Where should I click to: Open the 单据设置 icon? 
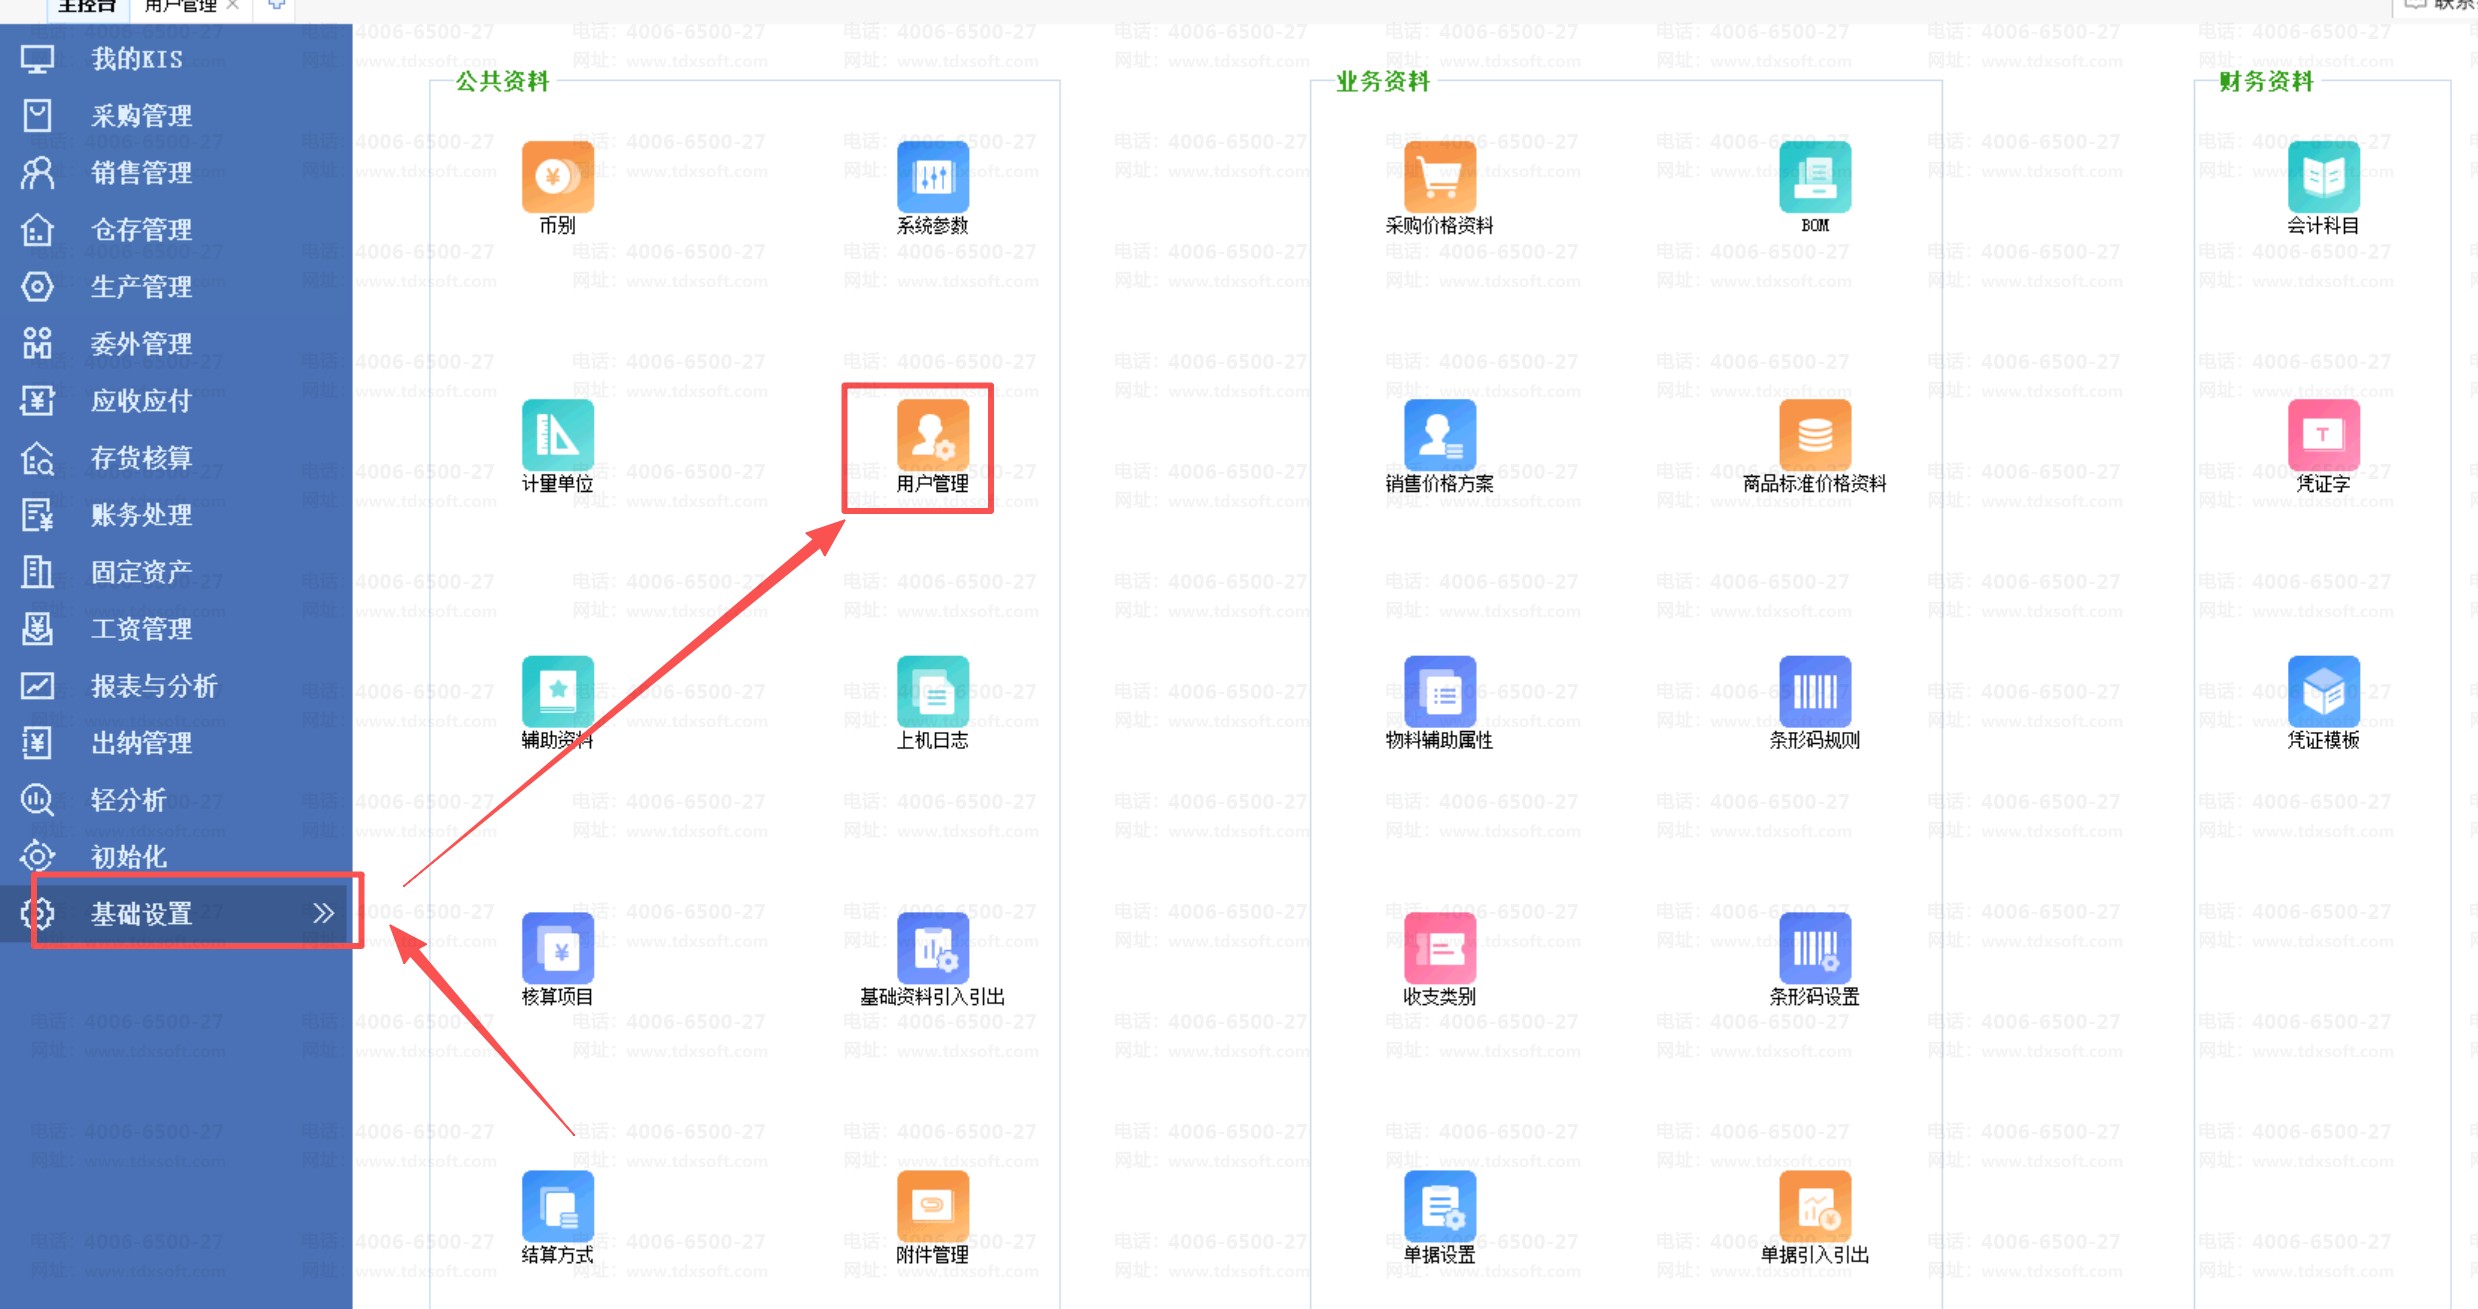[x=1439, y=1206]
